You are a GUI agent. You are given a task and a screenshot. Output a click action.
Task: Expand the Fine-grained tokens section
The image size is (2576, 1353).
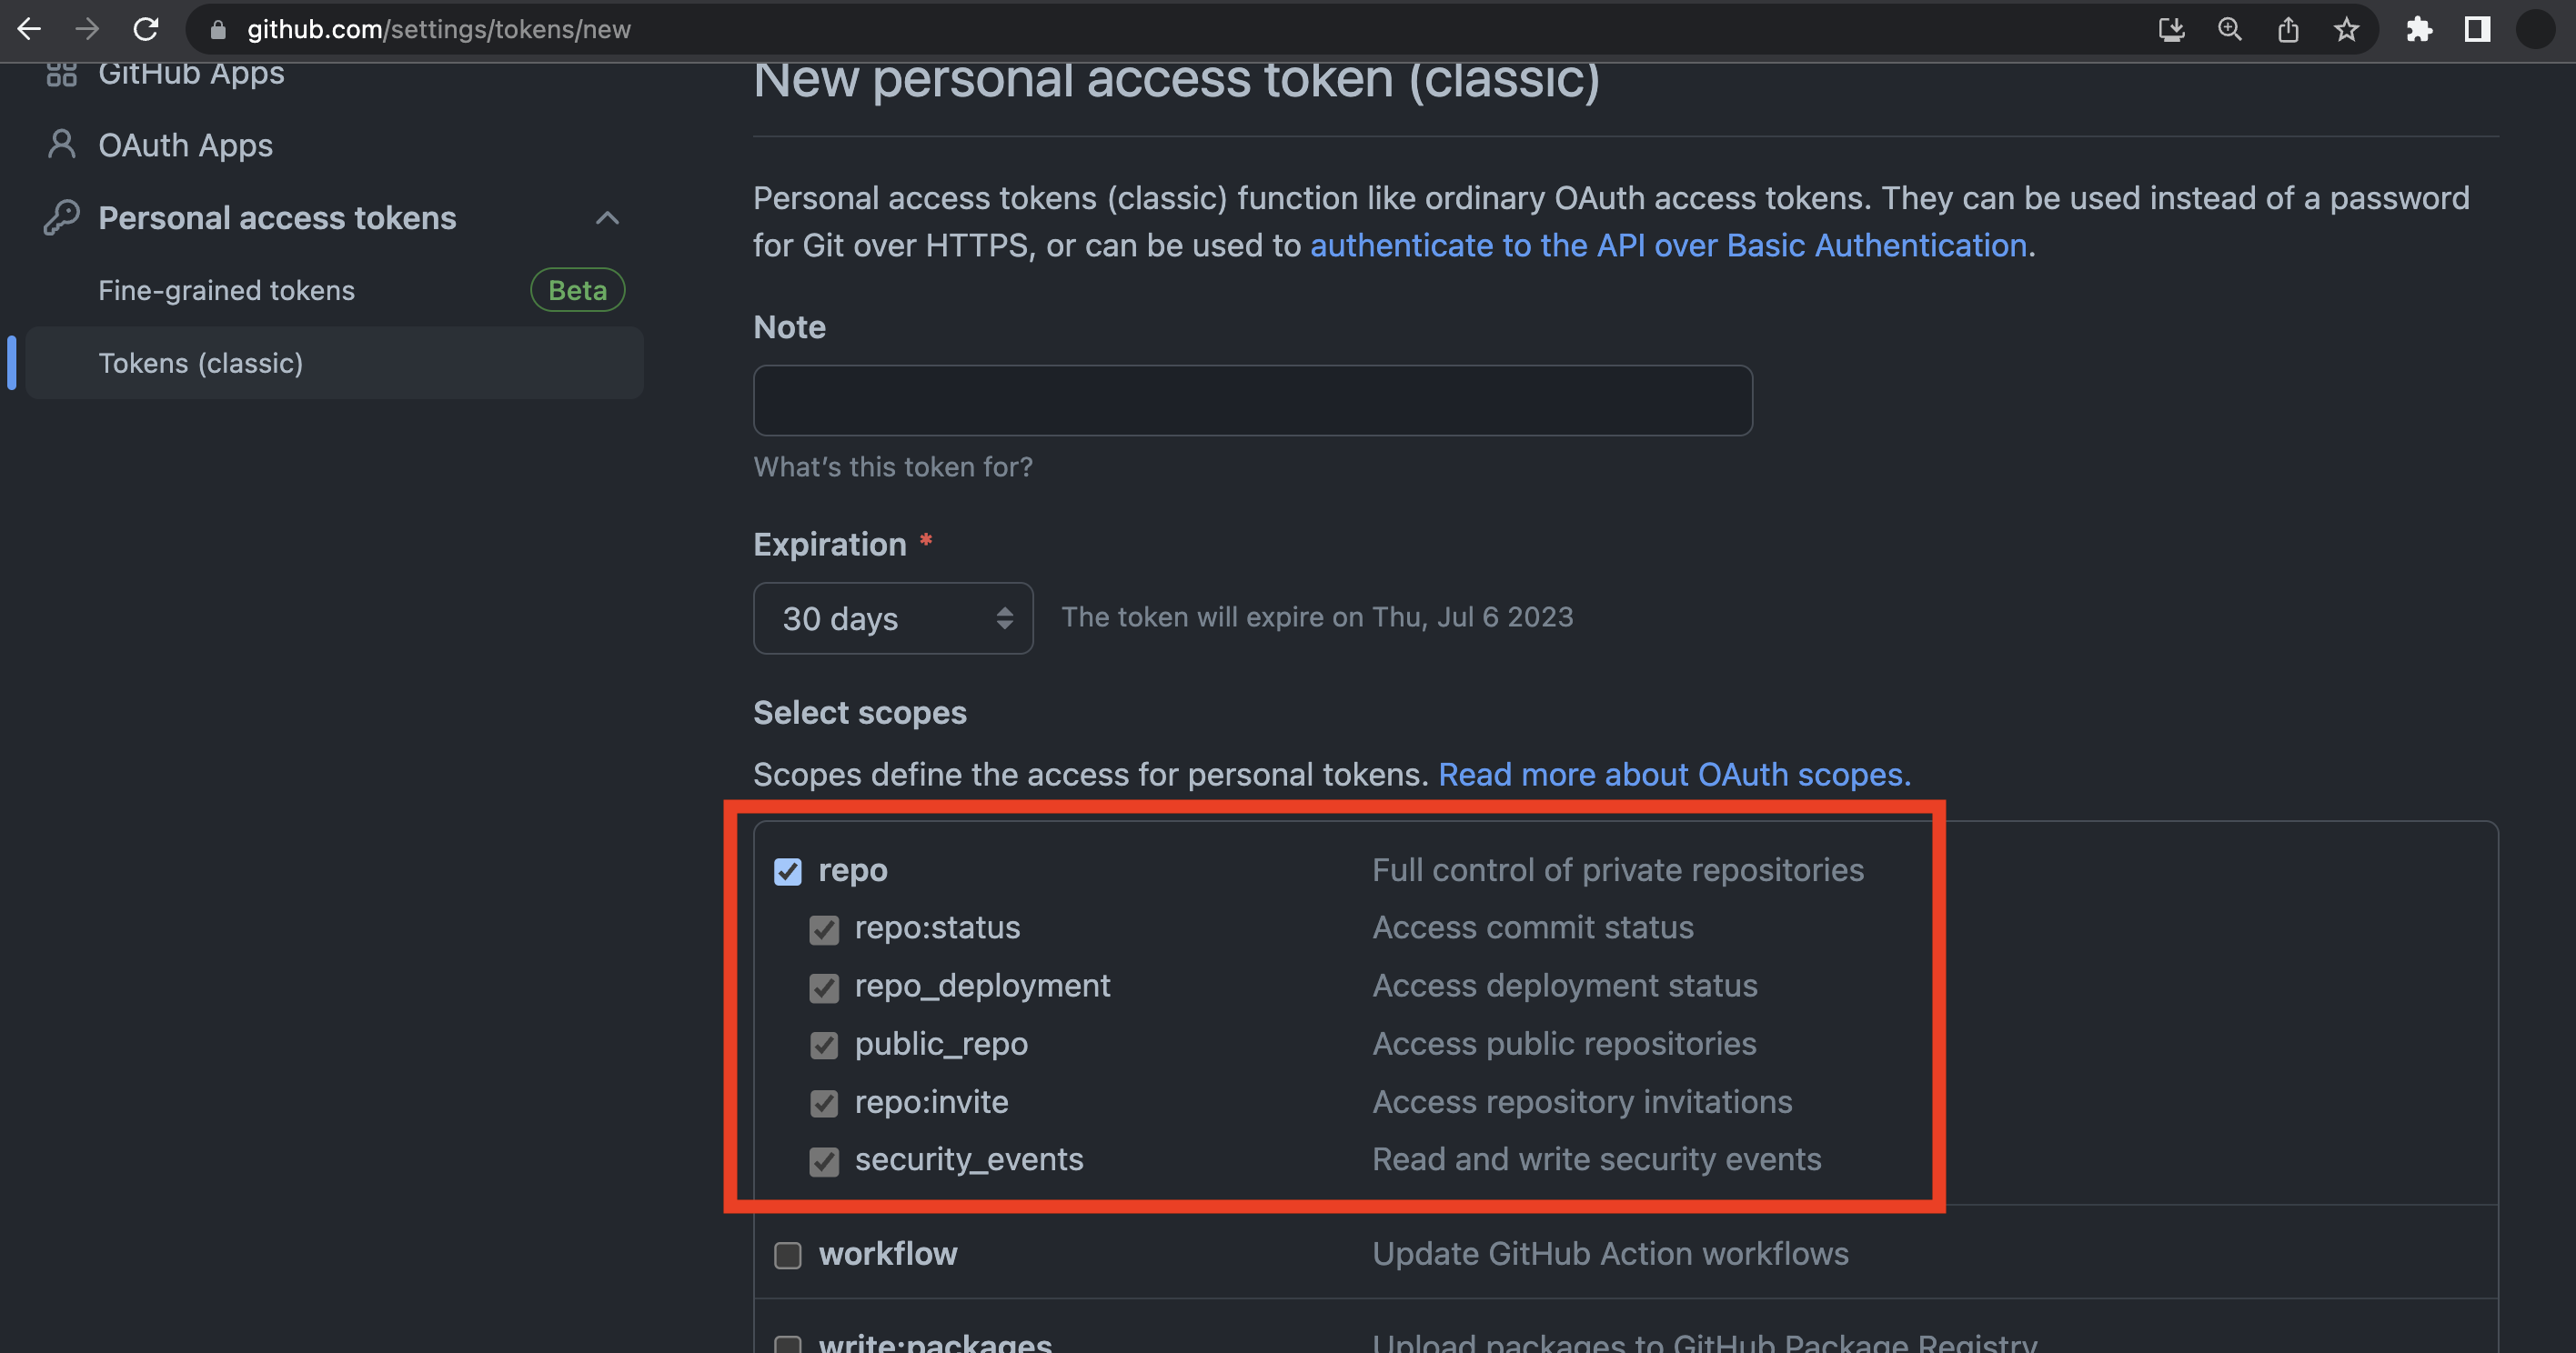click(x=226, y=288)
